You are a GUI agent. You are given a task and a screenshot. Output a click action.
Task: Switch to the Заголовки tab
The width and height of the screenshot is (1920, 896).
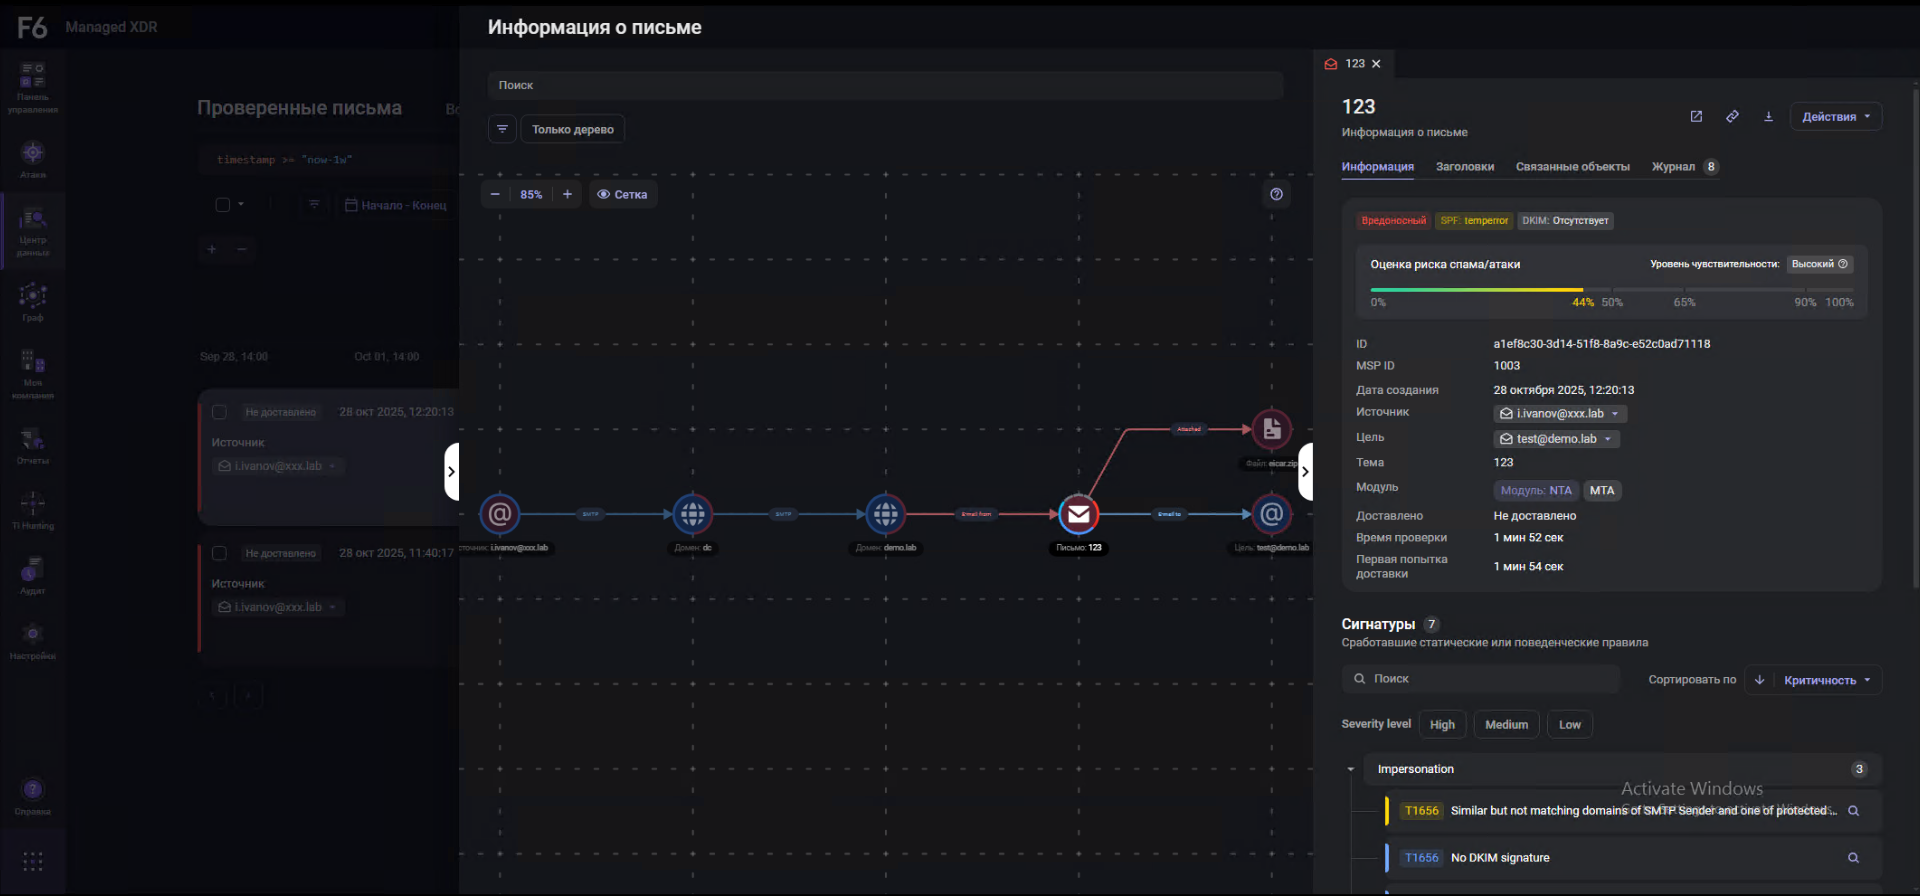tap(1464, 167)
